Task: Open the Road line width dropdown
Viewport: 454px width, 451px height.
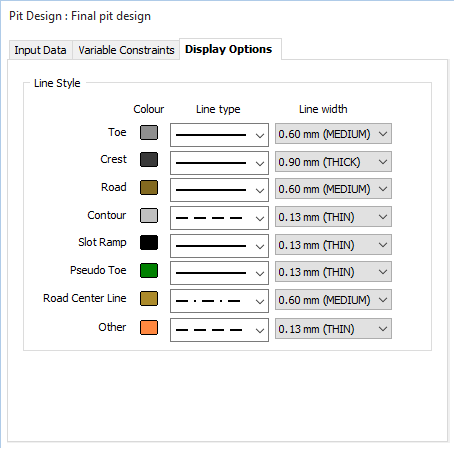Action: pos(333,189)
